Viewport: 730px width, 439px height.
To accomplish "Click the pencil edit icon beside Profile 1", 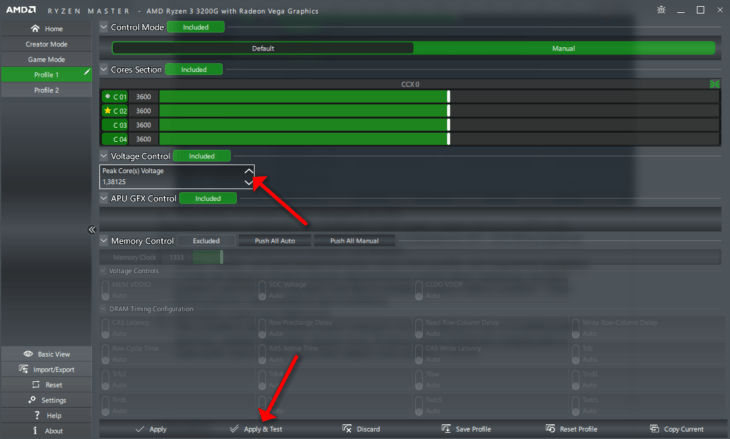I will point(87,72).
